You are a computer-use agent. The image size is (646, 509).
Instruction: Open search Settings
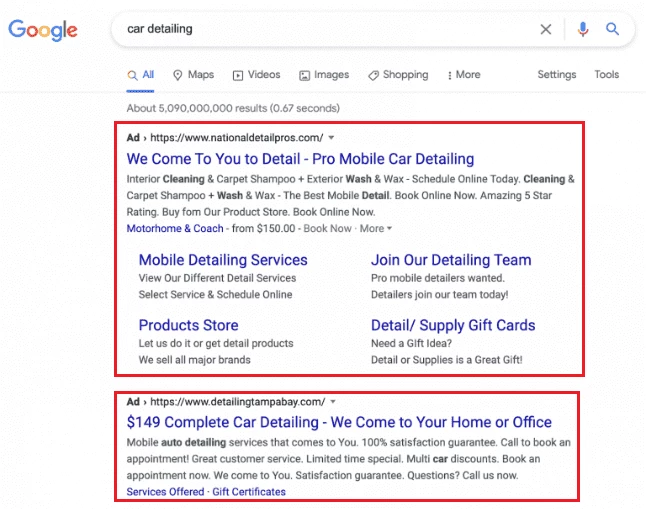coord(557,75)
